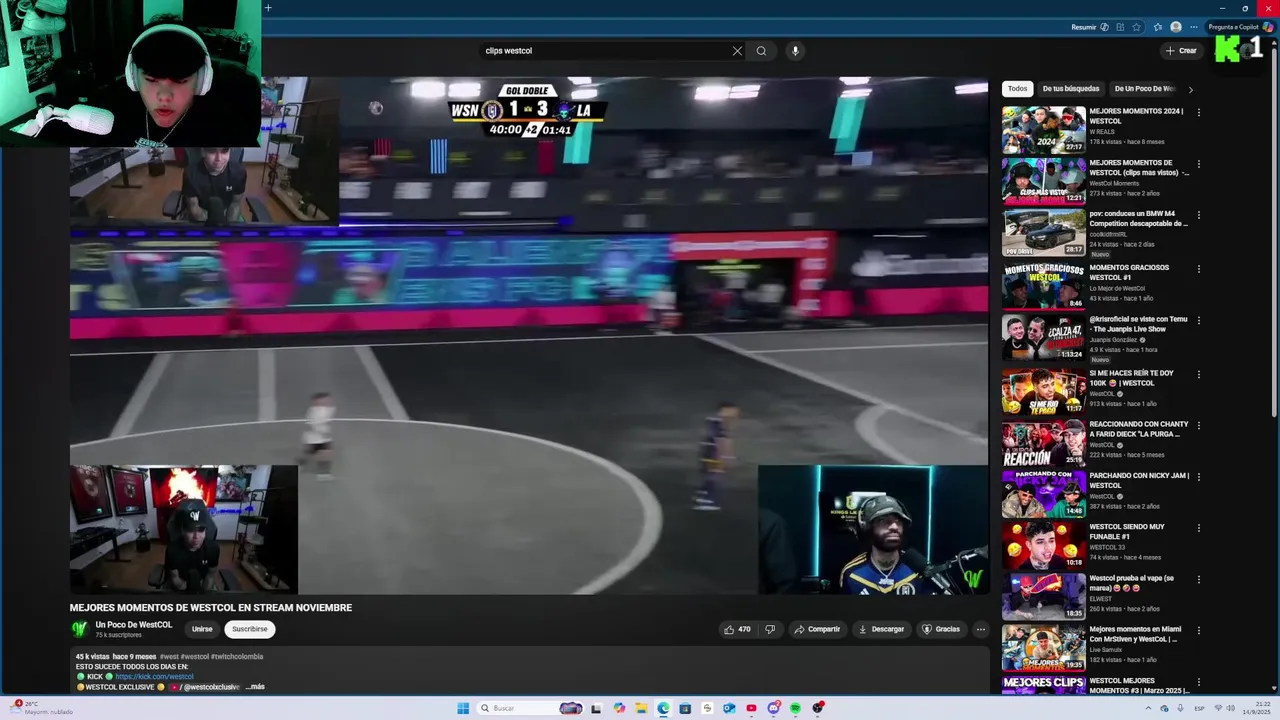Click the Gracias button
Image resolution: width=1280 pixels, height=720 pixels.
[941, 629]
